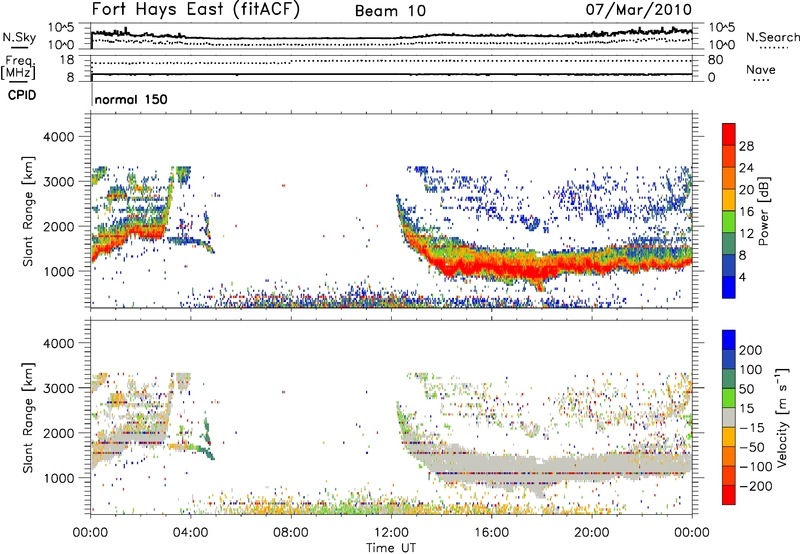The image size is (800, 554).
Task: Select the "4000" tick in the power panel
Action: click(58, 137)
